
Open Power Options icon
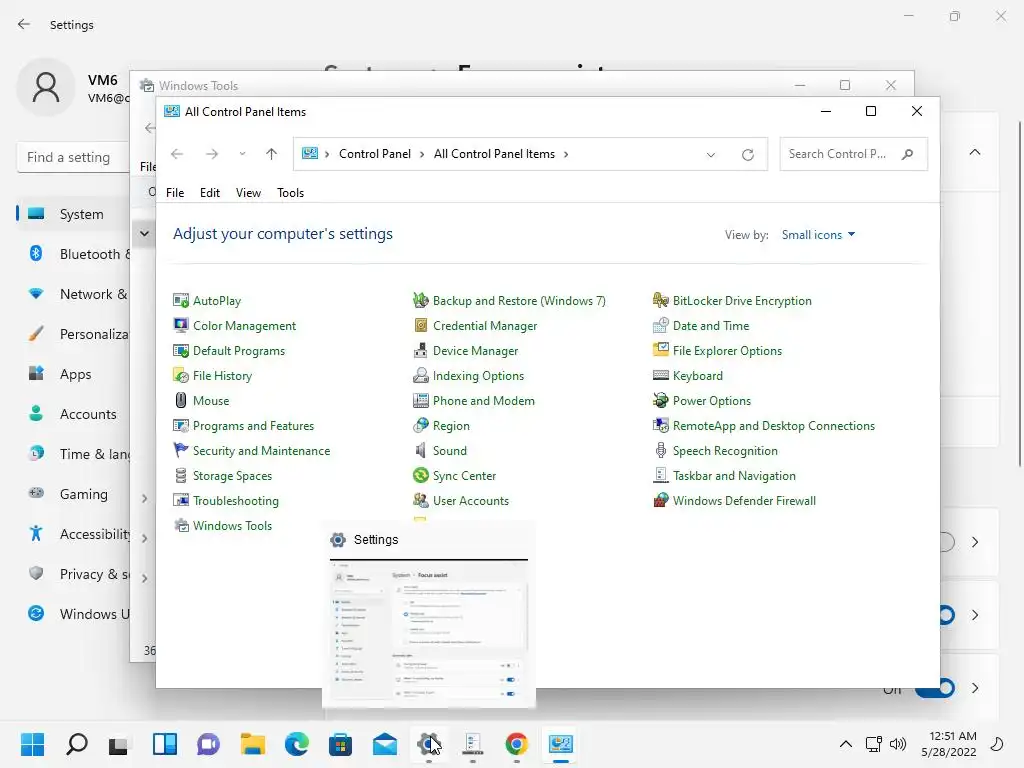661,400
